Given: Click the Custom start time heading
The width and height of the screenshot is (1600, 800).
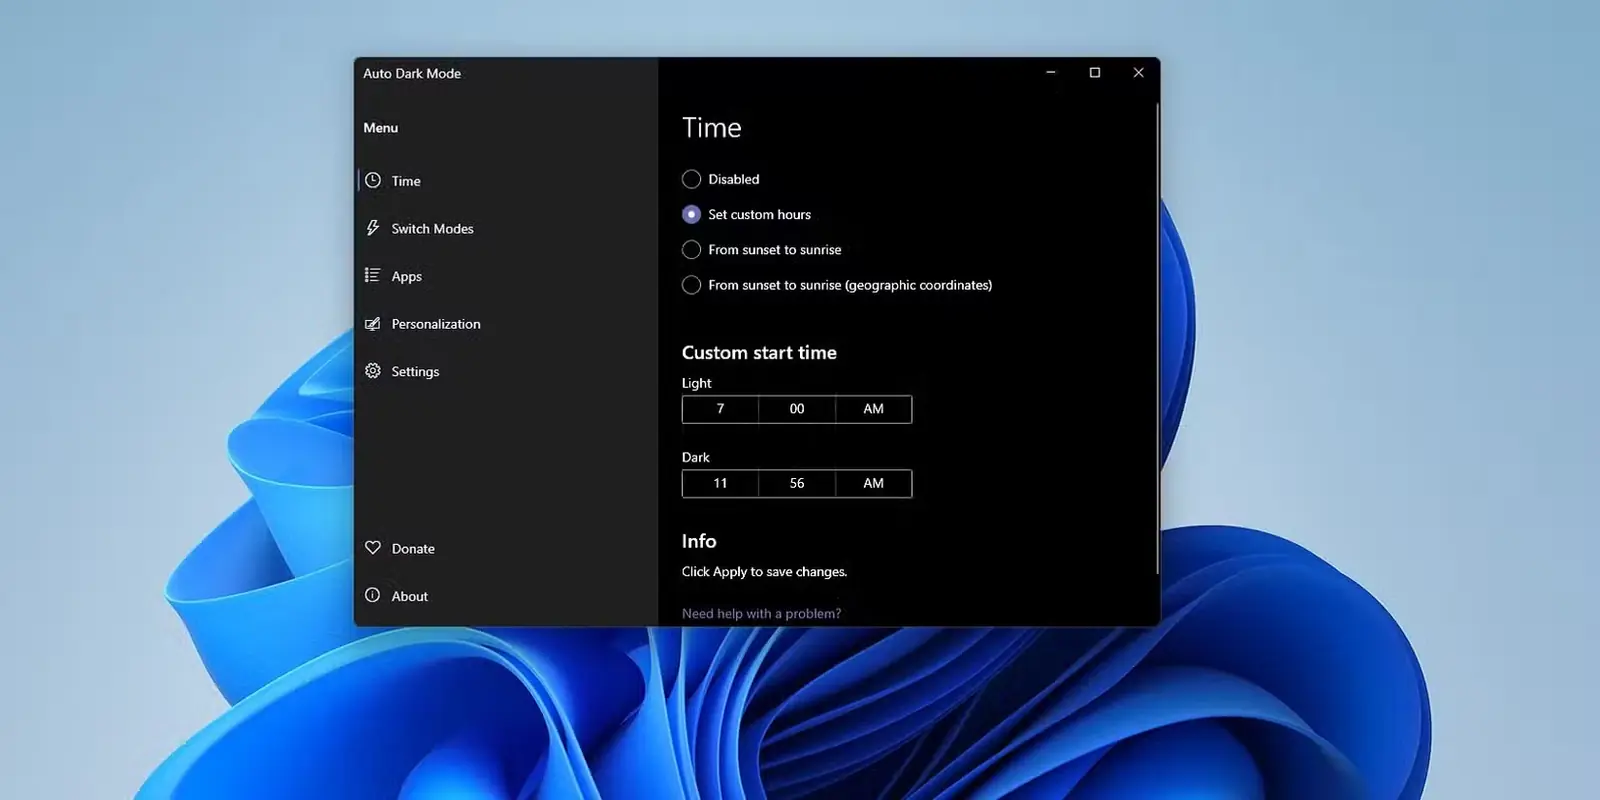Looking at the screenshot, I should (759, 352).
